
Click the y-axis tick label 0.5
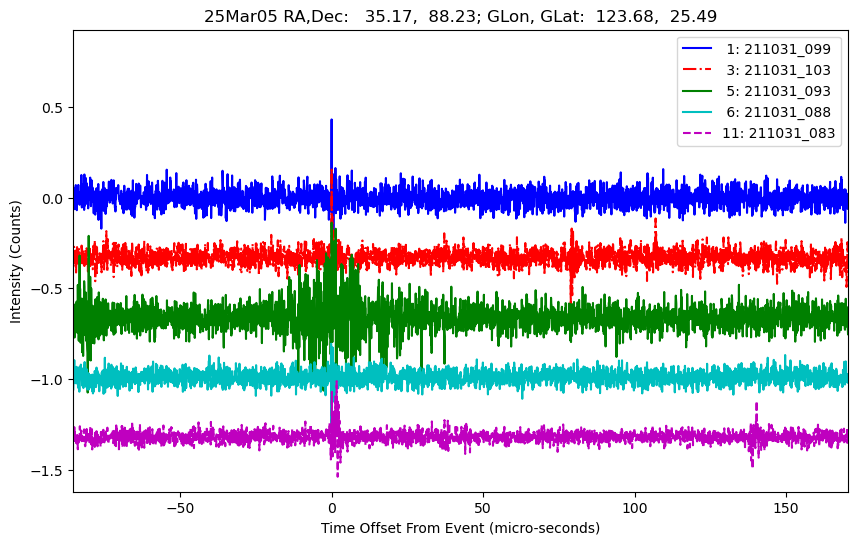(53, 108)
